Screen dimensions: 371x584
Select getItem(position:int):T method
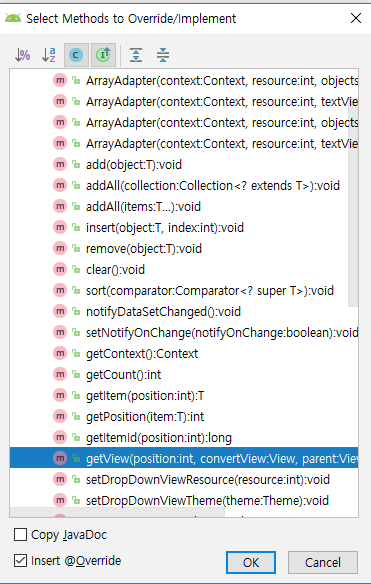[x=184, y=395]
